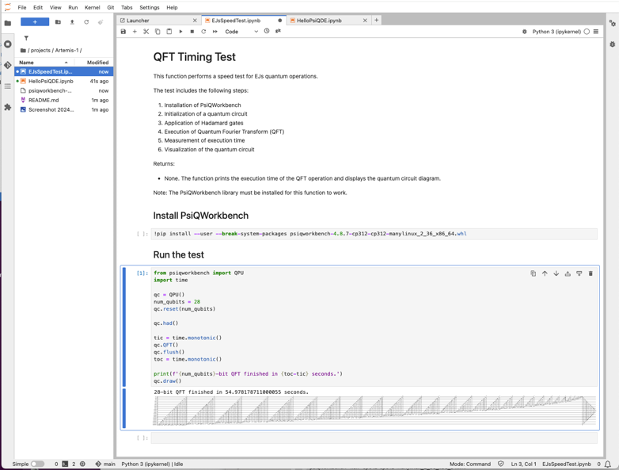
Task: Save the notebook with the disk icon
Action: coord(123,31)
